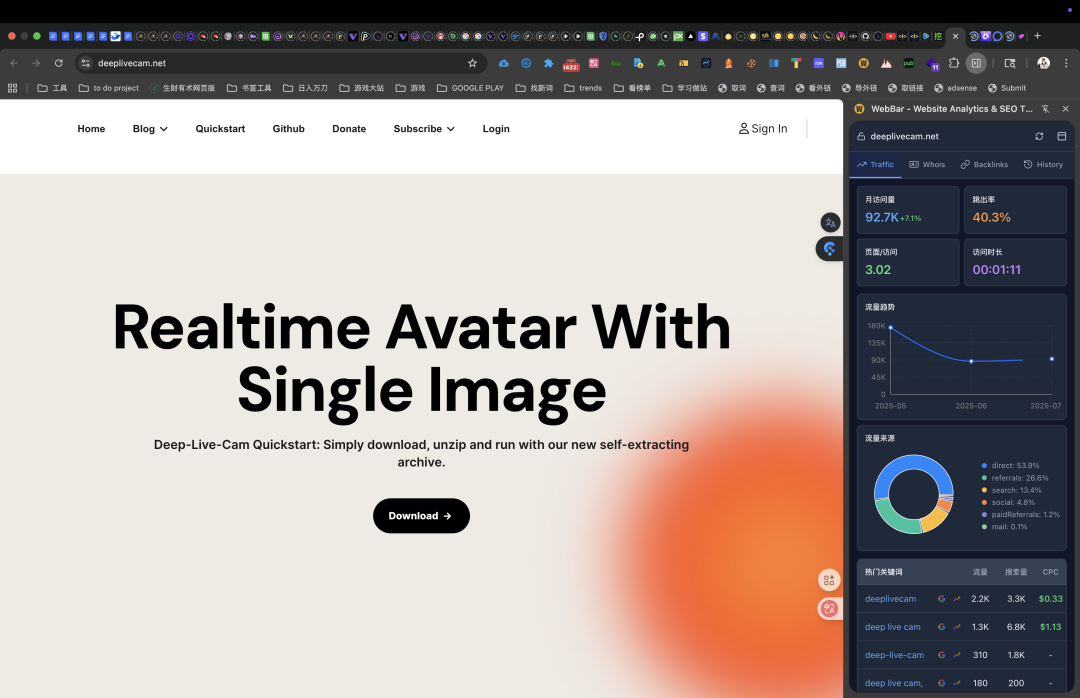Open the Github nav link
Viewport: 1080px width, 698px height.
pyautogui.click(x=289, y=129)
